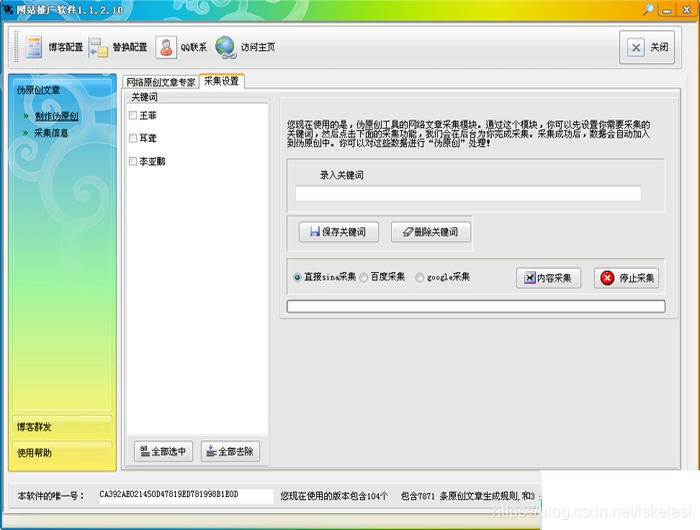Click the 全部选中 select all button
The height and width of the screenshot is (530, 700).
point(163,451)
